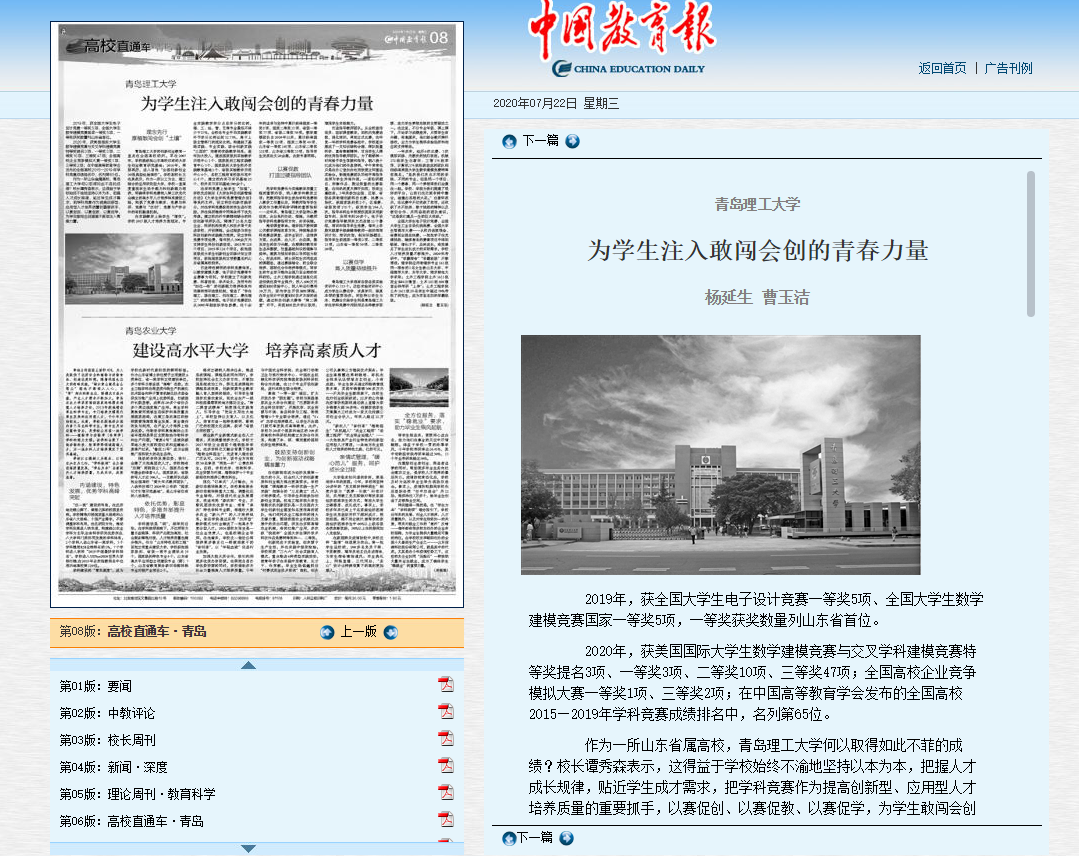Select 第01版：要闻 in the page list

95,686
